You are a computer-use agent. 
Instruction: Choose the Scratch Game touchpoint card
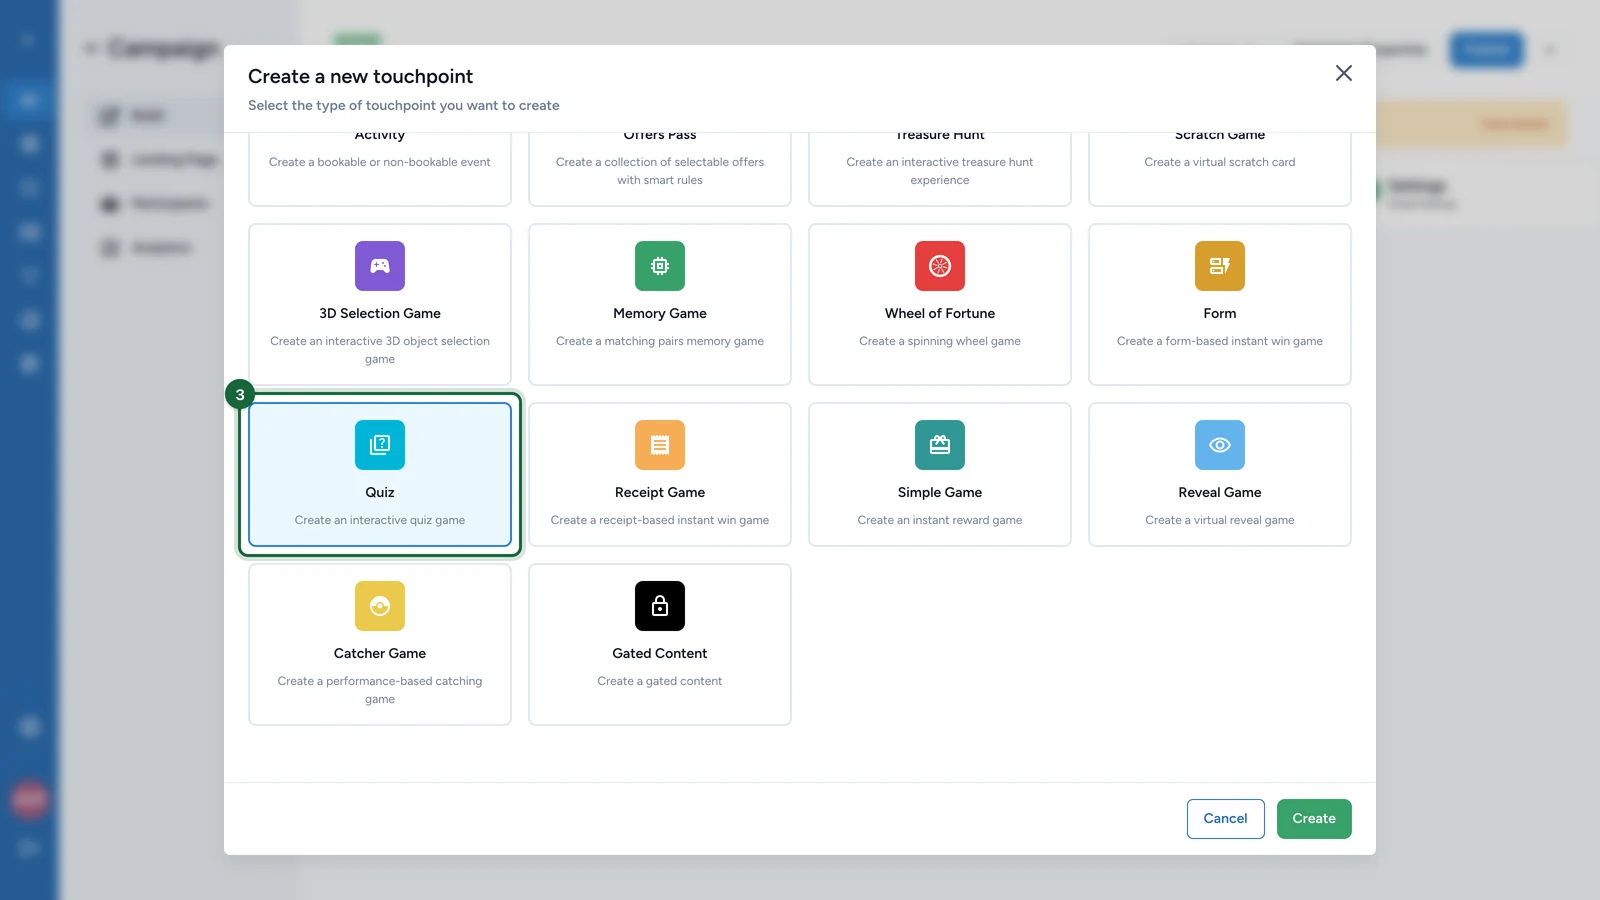pyautogui.click(x=1220, y=168)
